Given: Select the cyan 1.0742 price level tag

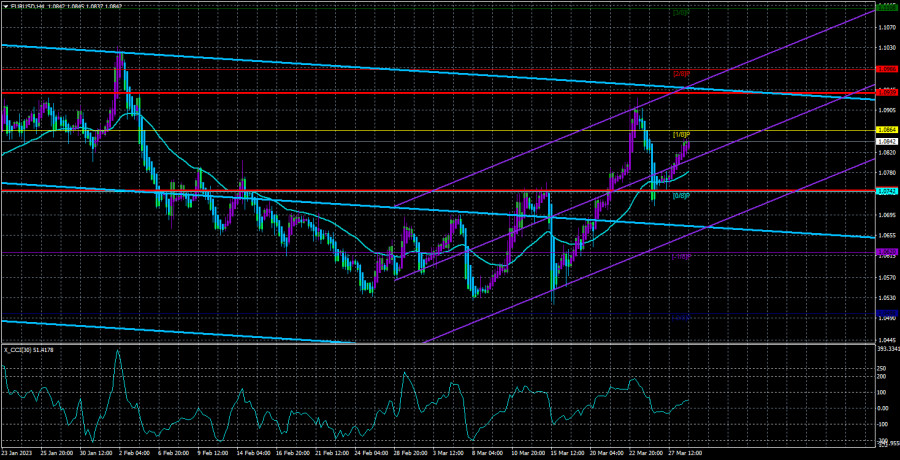Looking at the screenshot, I should [887, 190].
